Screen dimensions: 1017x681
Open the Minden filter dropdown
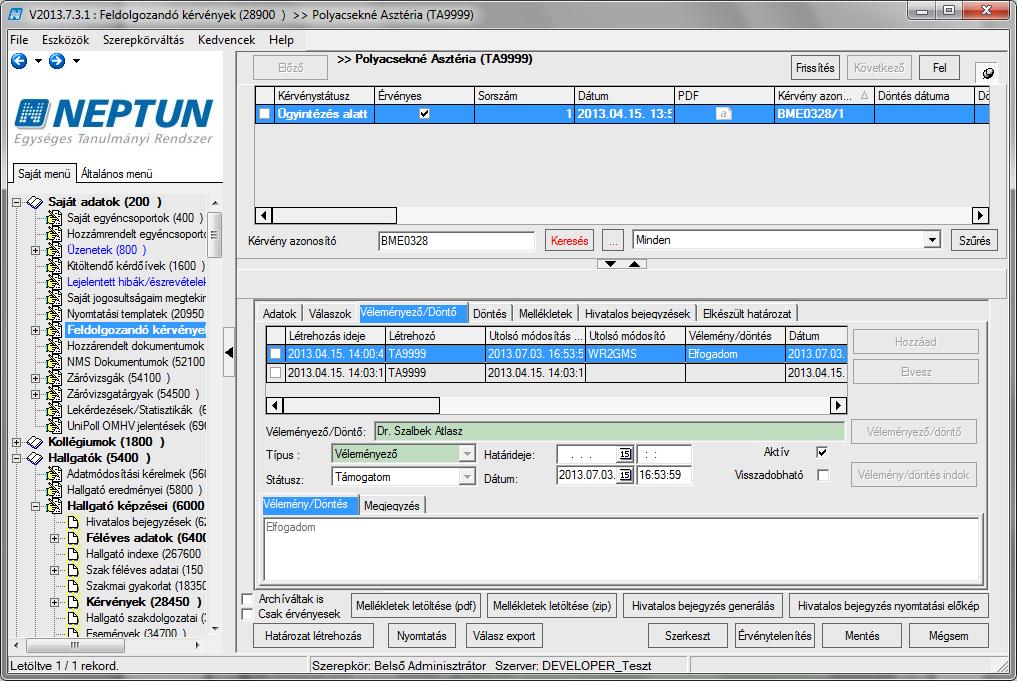coord(932,240)
